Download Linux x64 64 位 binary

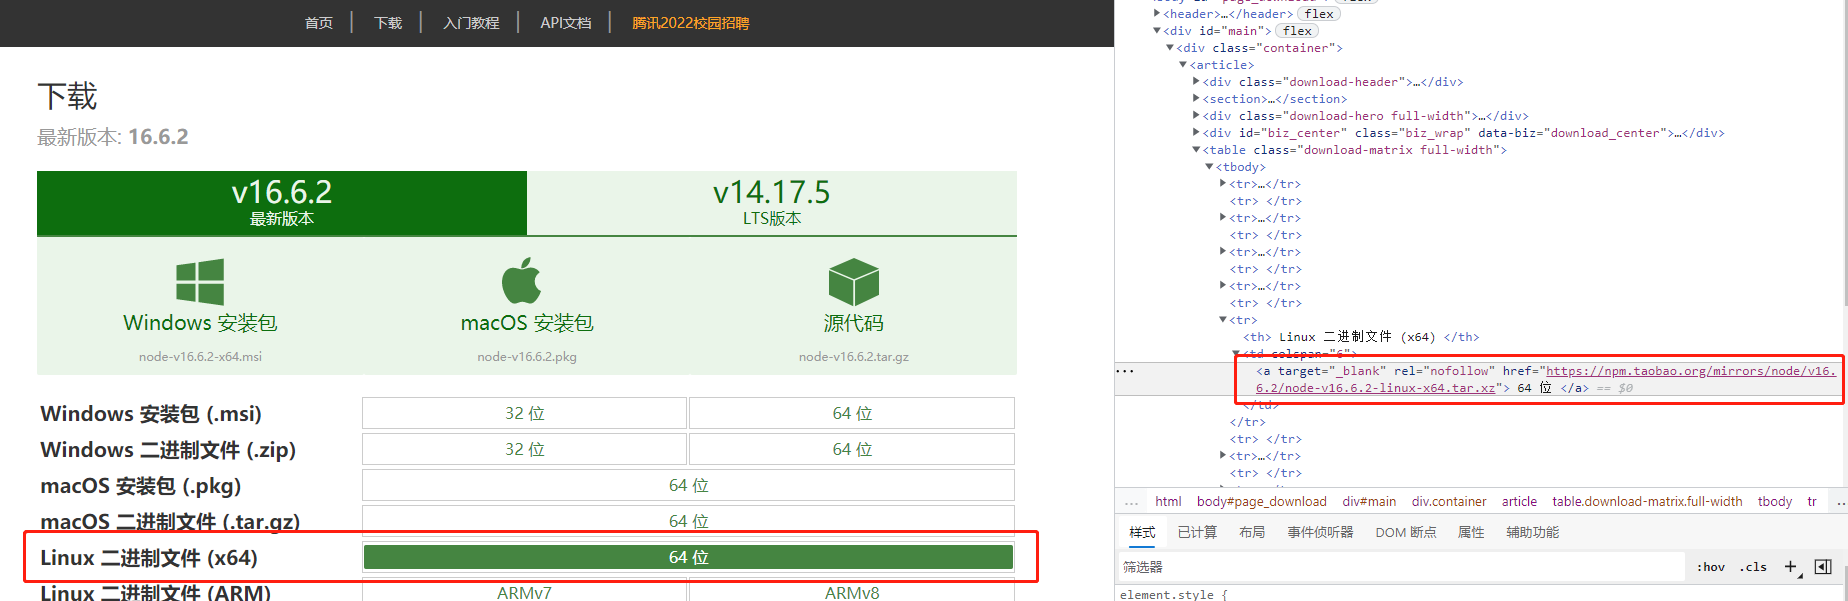688,557
